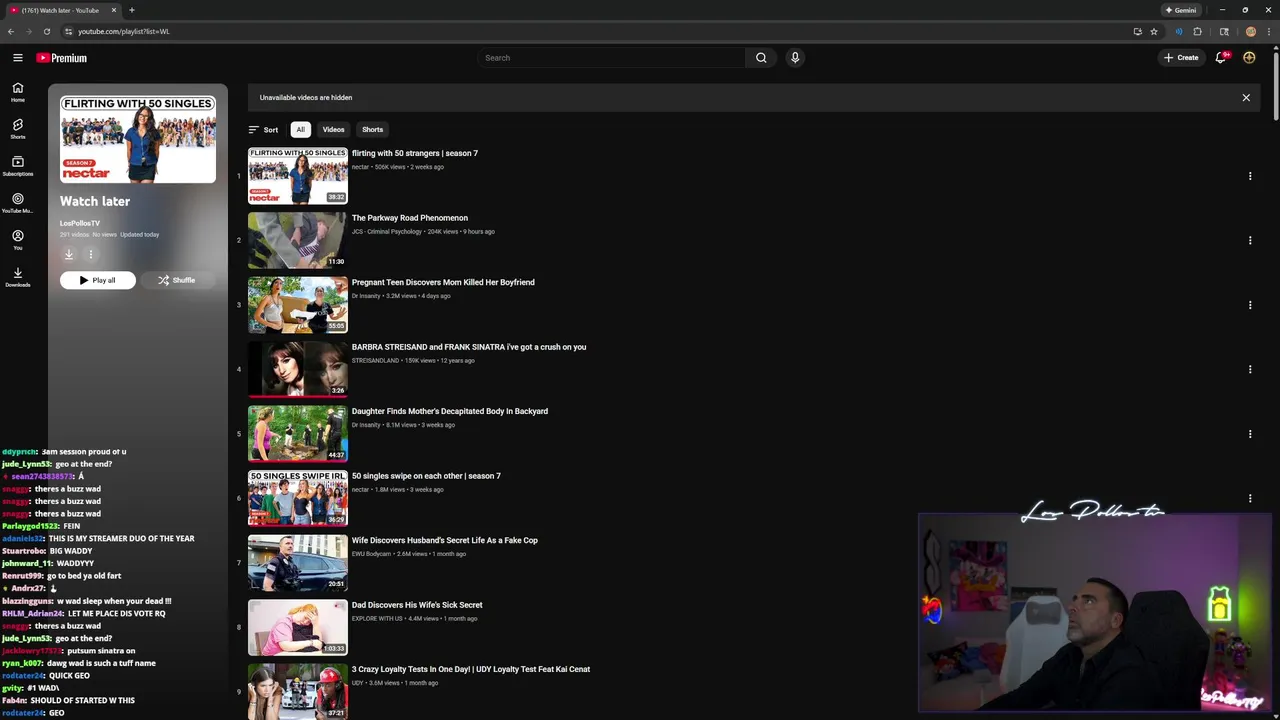Open 'Daughter Finds Mother's Decapitated Body' title

(450, 411)
